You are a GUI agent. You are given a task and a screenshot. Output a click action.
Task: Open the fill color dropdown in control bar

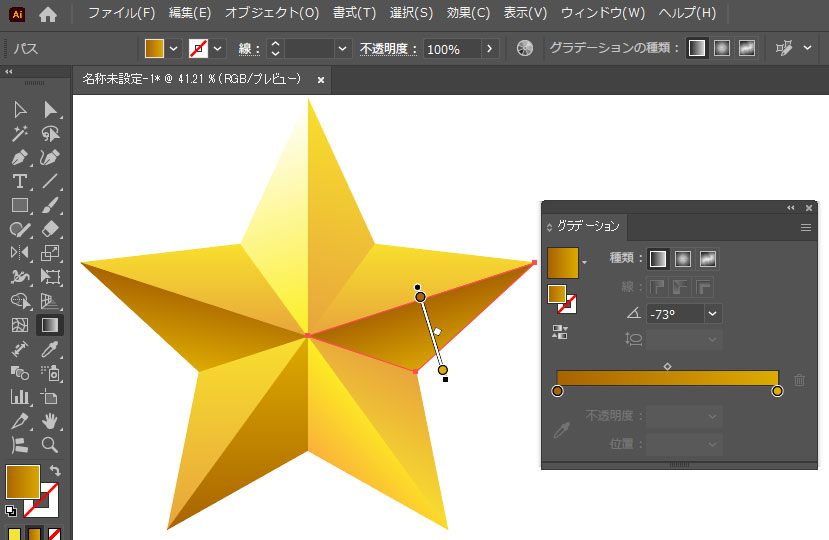tap(174, 48)
